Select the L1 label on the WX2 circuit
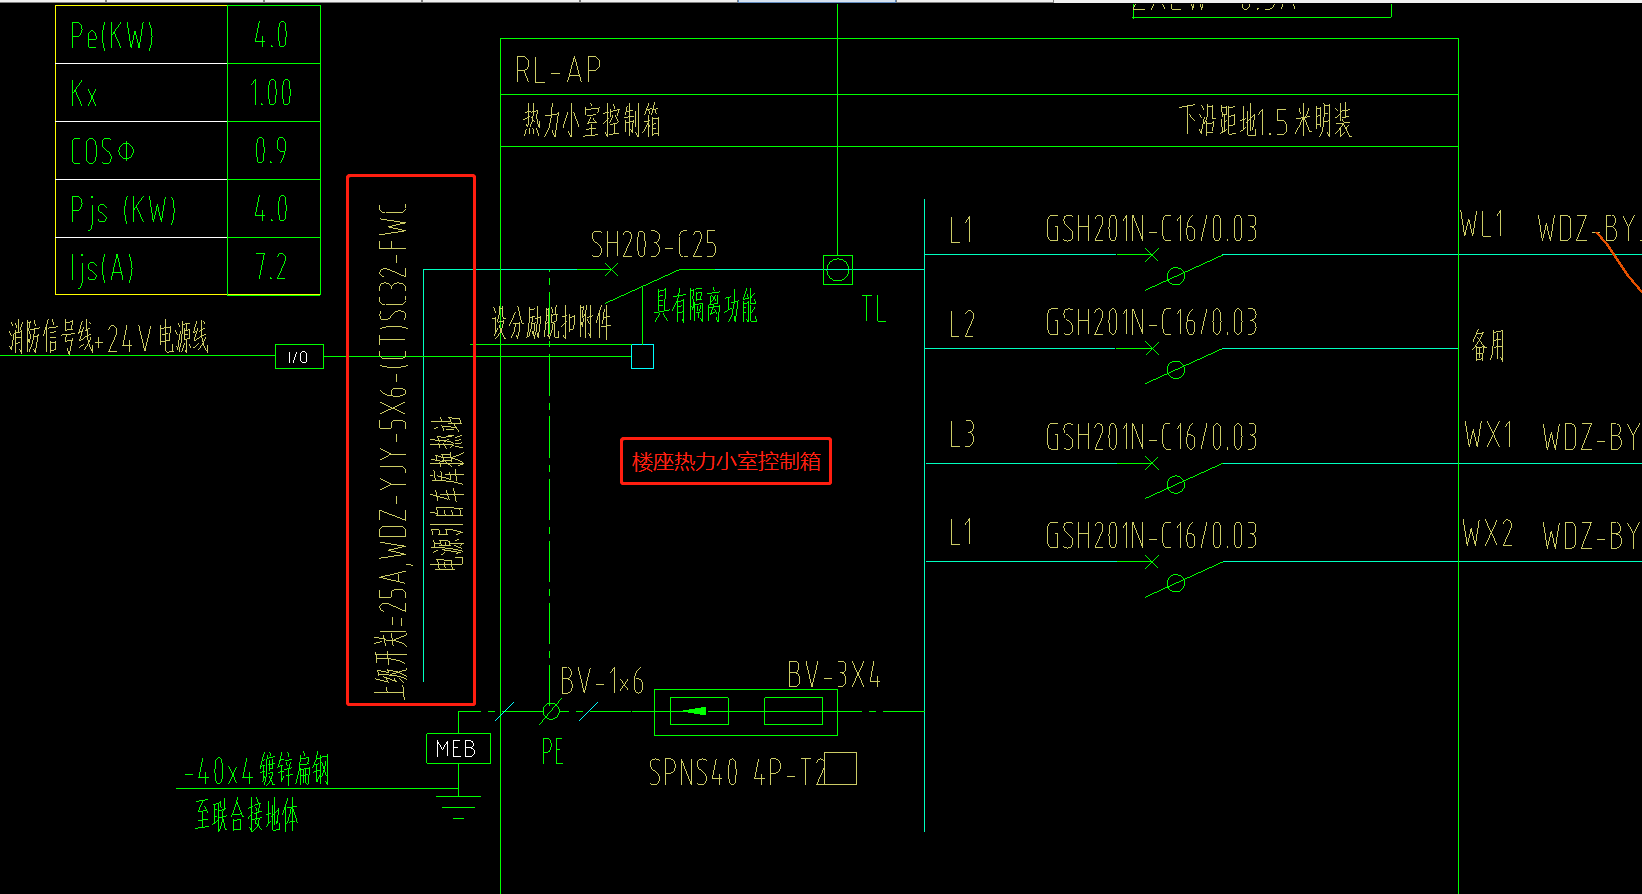The image size is (1642, 894). pos(961,532)
